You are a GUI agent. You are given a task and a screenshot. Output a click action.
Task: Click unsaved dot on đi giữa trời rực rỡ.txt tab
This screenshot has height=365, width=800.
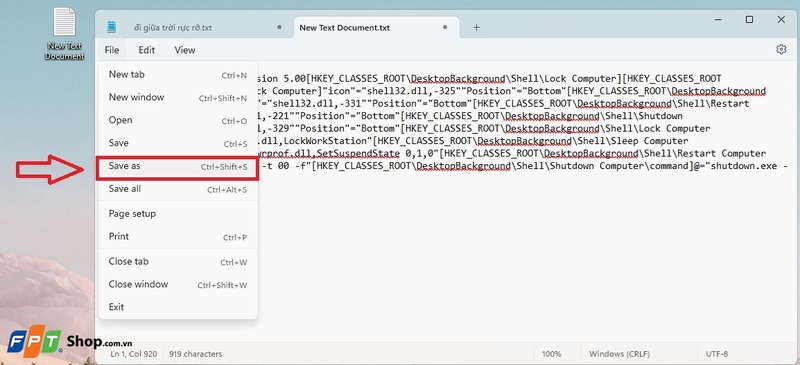[x=279, y=28]
